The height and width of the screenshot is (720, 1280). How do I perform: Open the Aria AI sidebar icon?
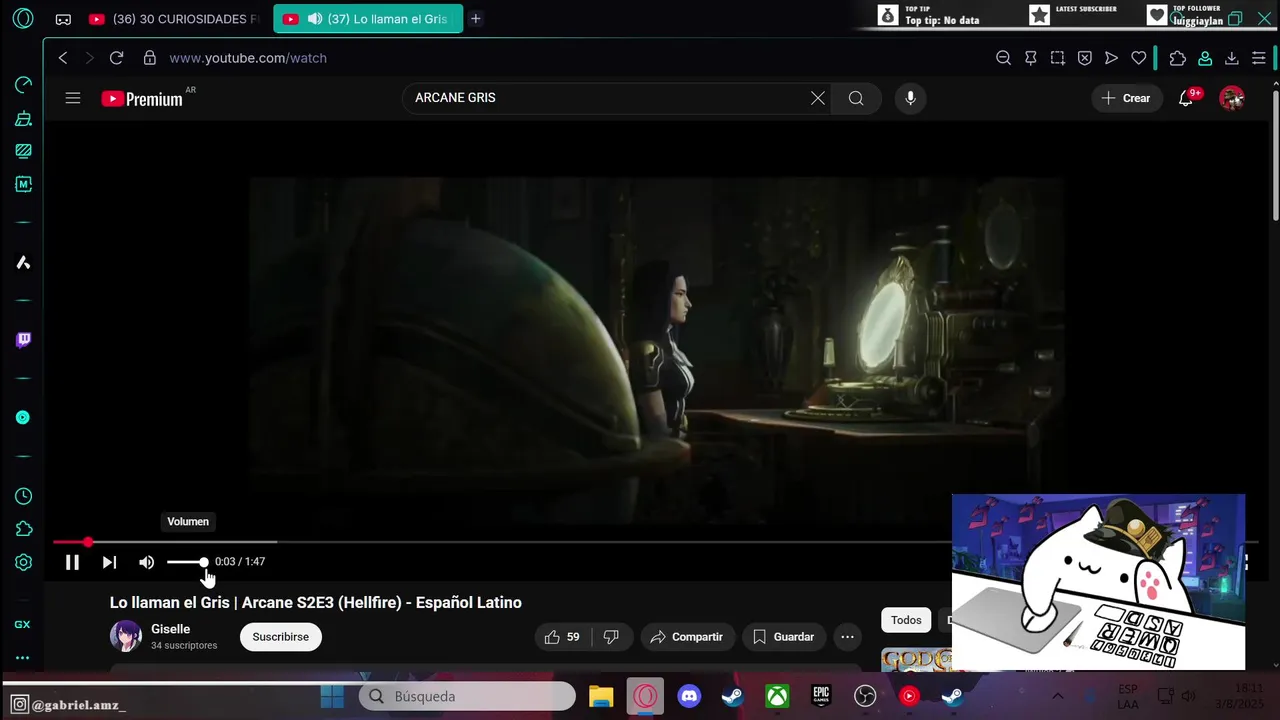[x=23, y=263]
